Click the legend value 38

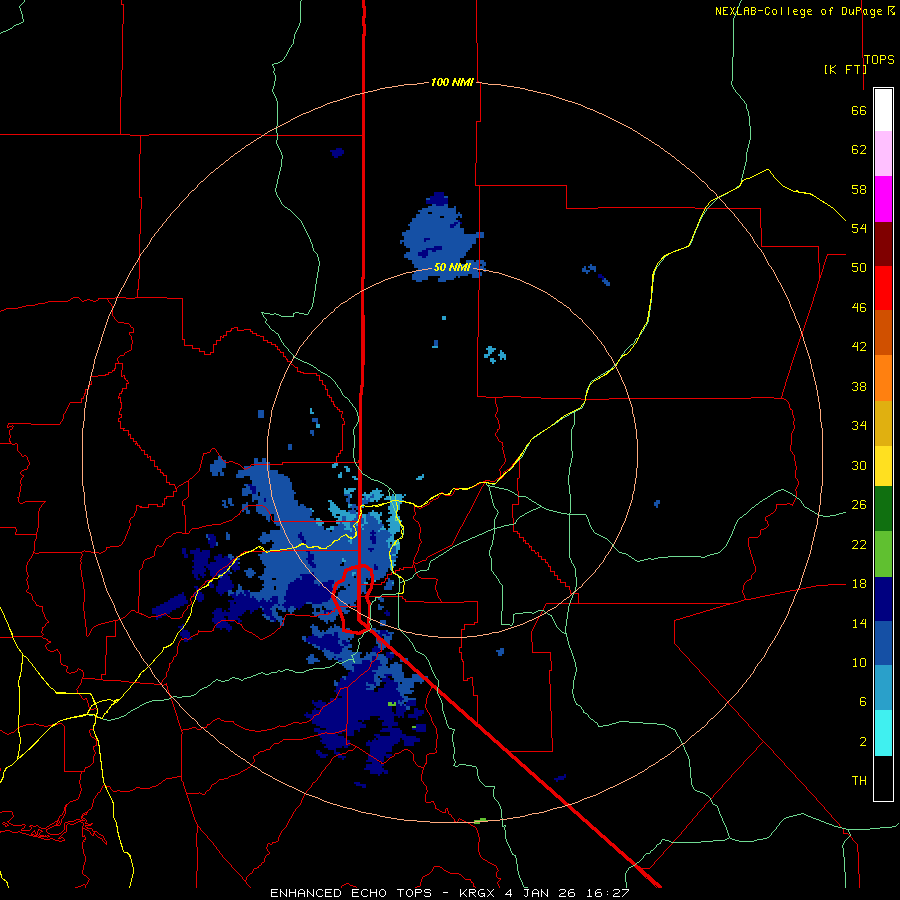click(x=859, y=386)
